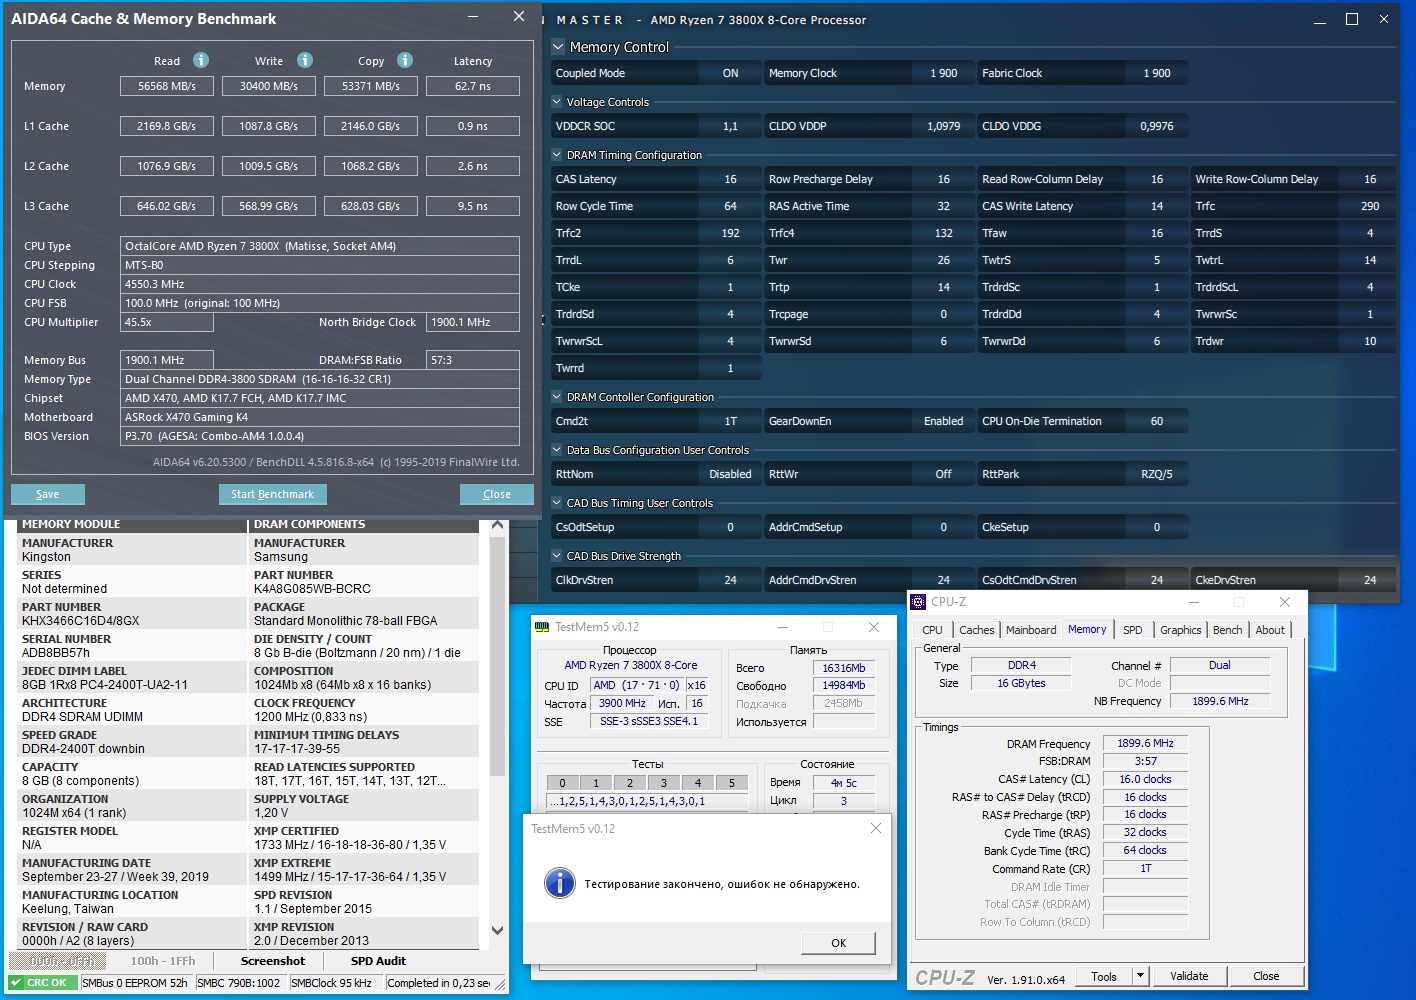
Task: Click the L3 Cache Write value 568.99 GB/s
Action: click(x=269, y=206)
